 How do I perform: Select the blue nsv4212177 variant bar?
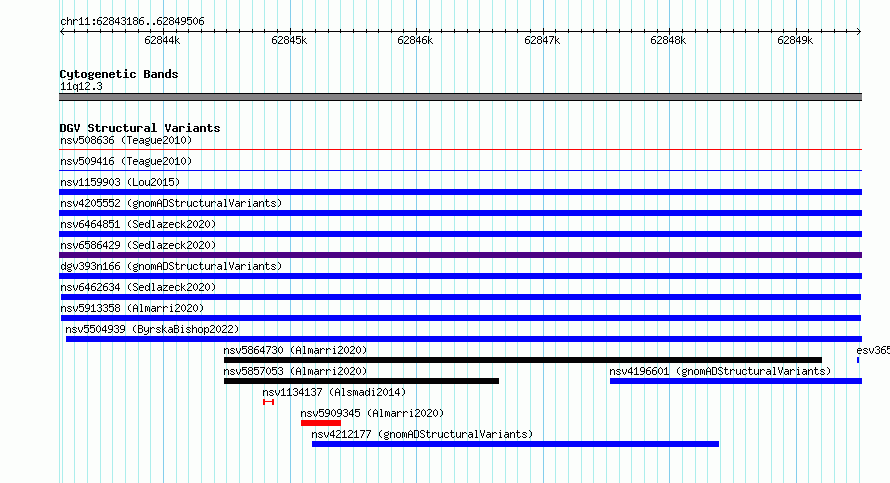click(x=515, y=444)
